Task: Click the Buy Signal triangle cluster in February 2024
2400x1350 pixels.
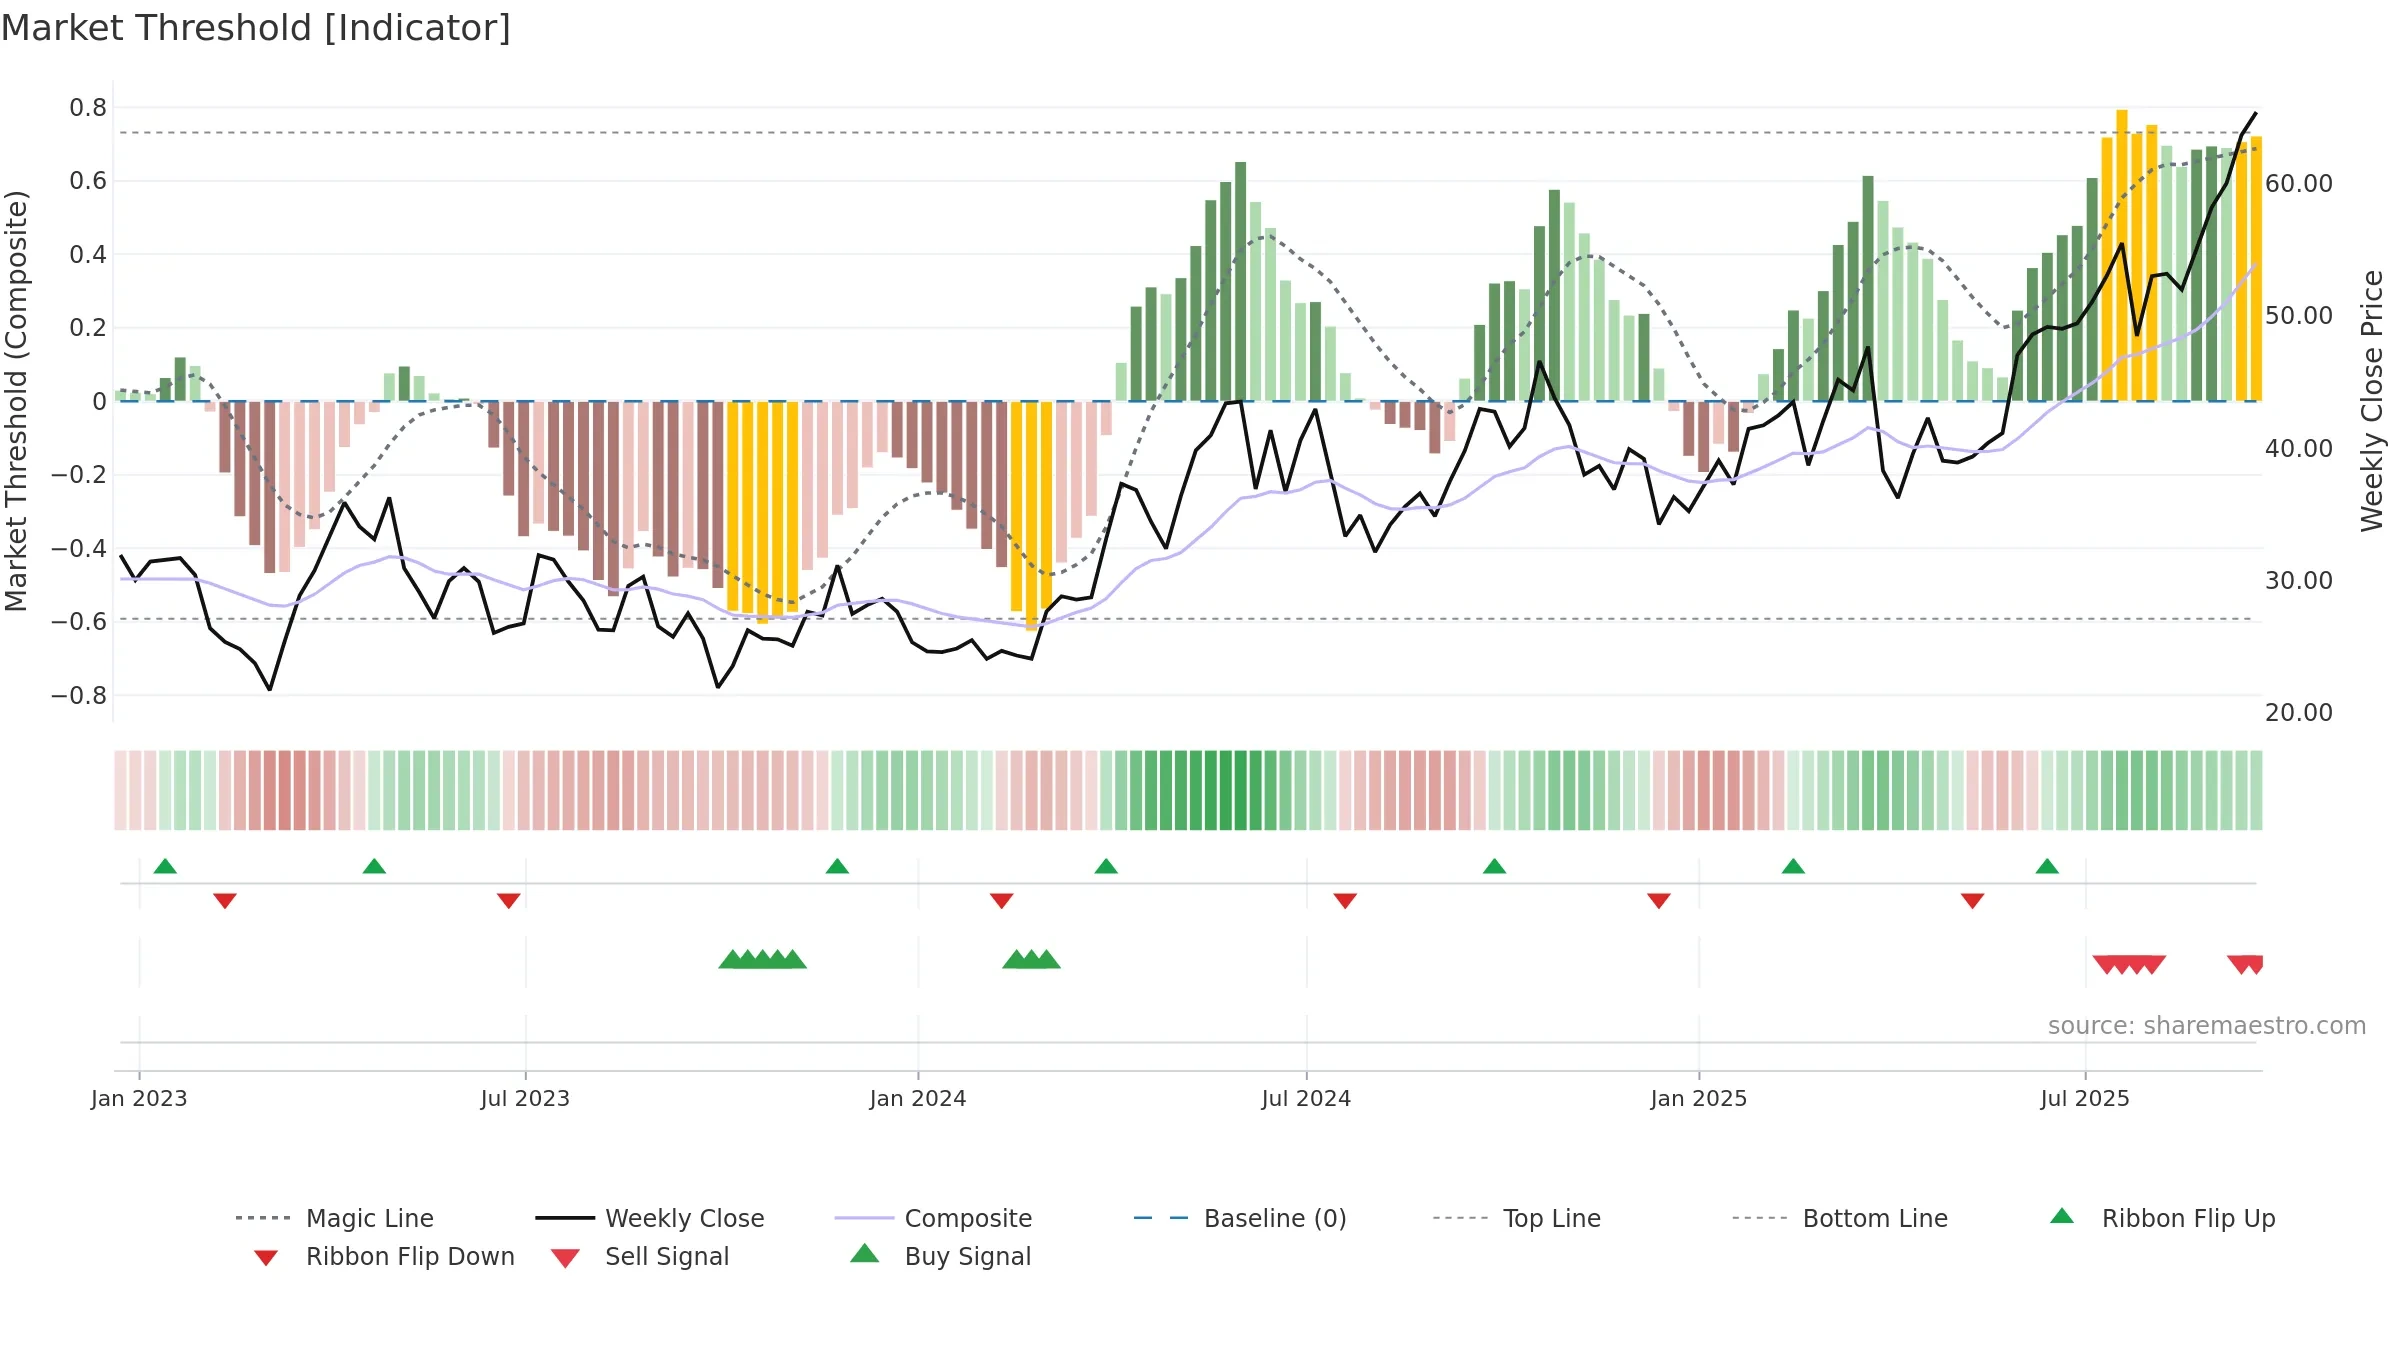Action: pos(1031,960)
